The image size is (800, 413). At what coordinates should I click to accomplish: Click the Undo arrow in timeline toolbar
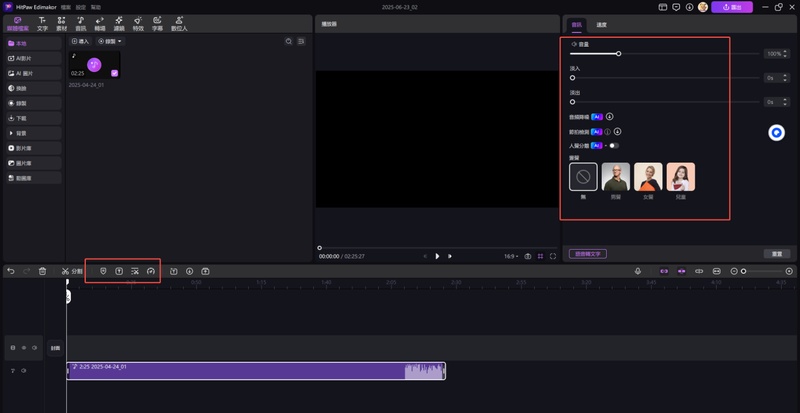click(10, 271)
